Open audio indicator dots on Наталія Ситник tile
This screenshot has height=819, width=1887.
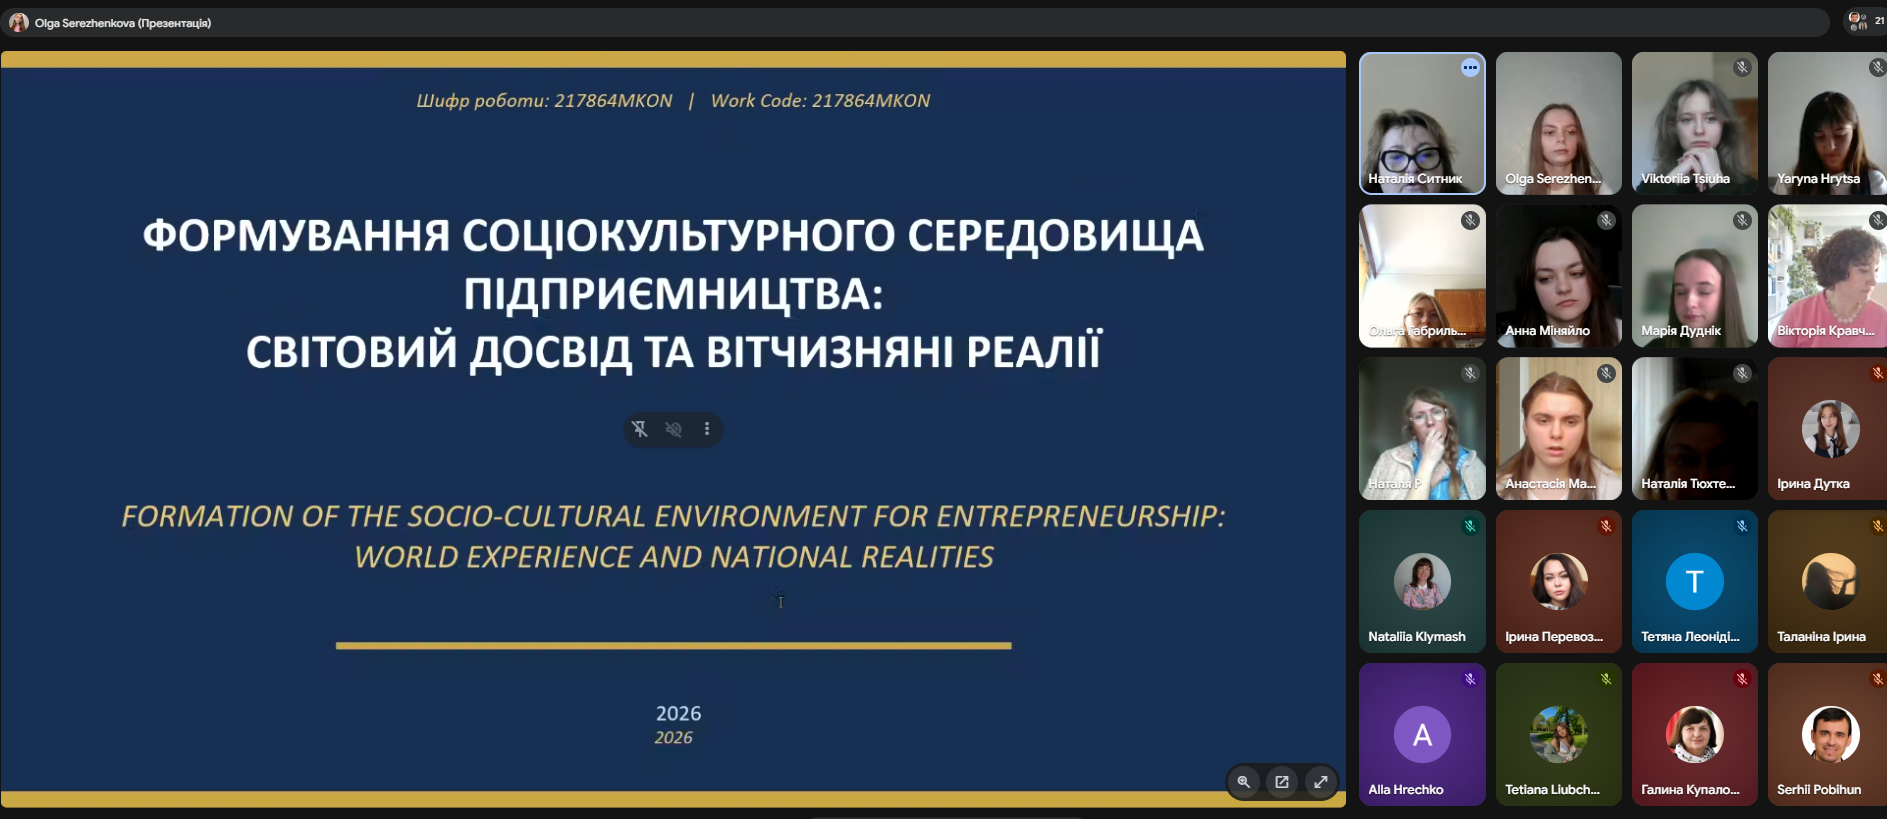point(1470,68)
